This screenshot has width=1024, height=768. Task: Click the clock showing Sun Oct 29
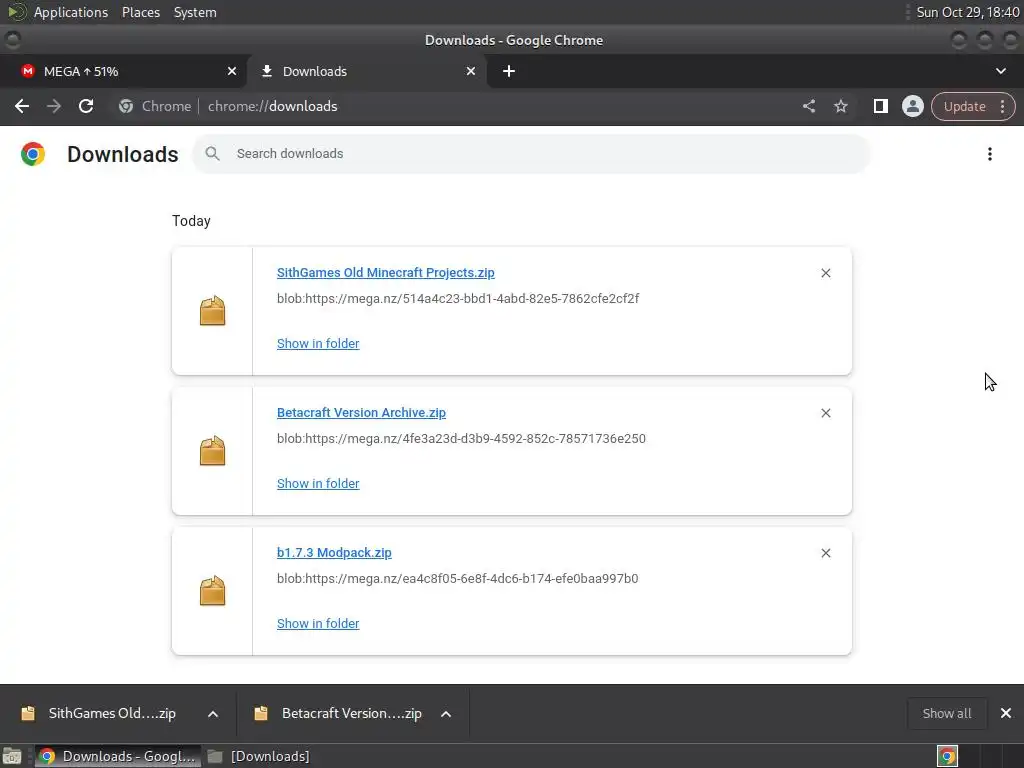click(x=967, y=12)
